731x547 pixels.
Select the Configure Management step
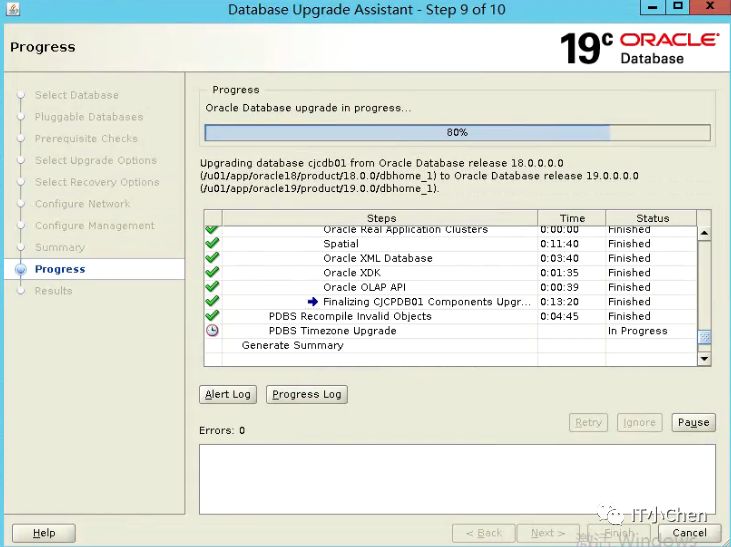95,225
